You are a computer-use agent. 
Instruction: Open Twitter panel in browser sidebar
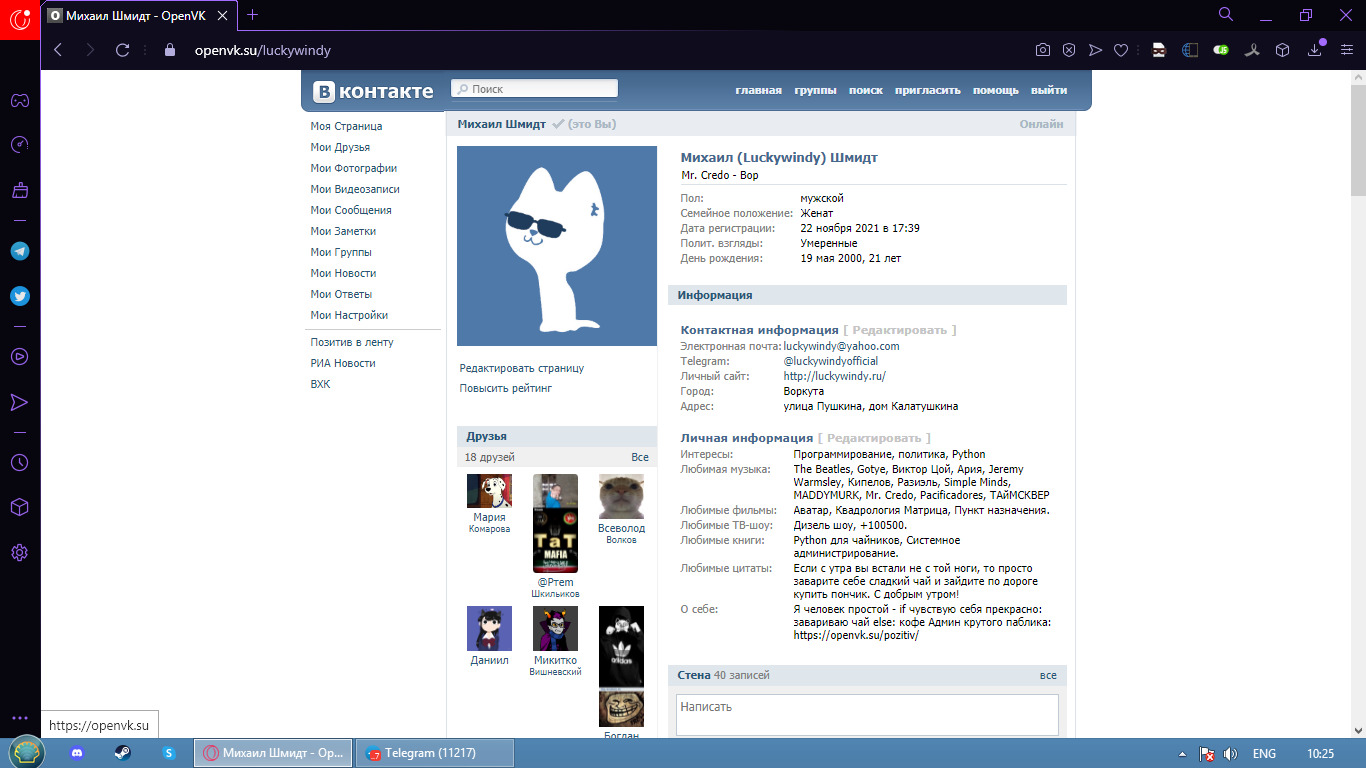pos(19,296)
